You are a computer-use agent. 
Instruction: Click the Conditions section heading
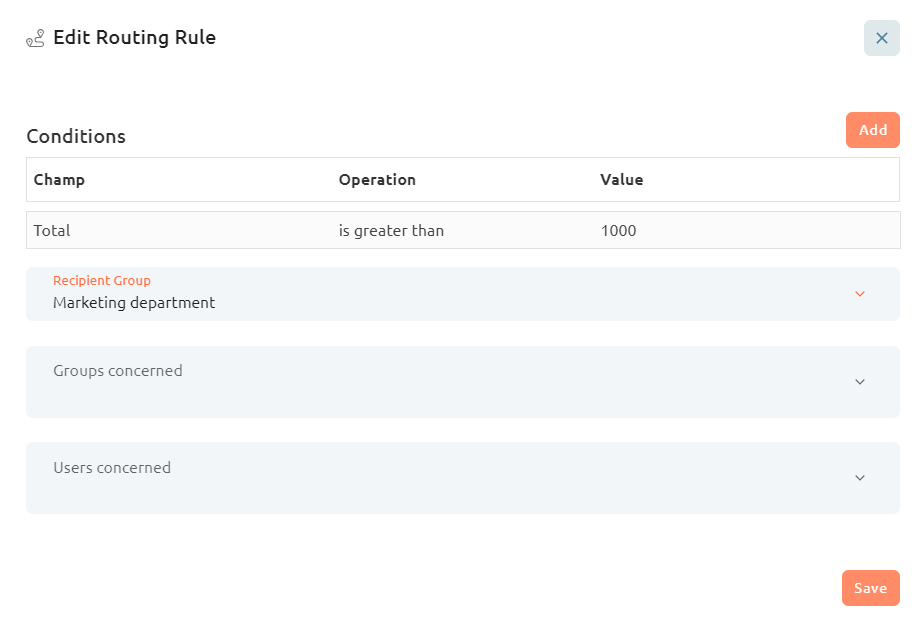point(76,136)
